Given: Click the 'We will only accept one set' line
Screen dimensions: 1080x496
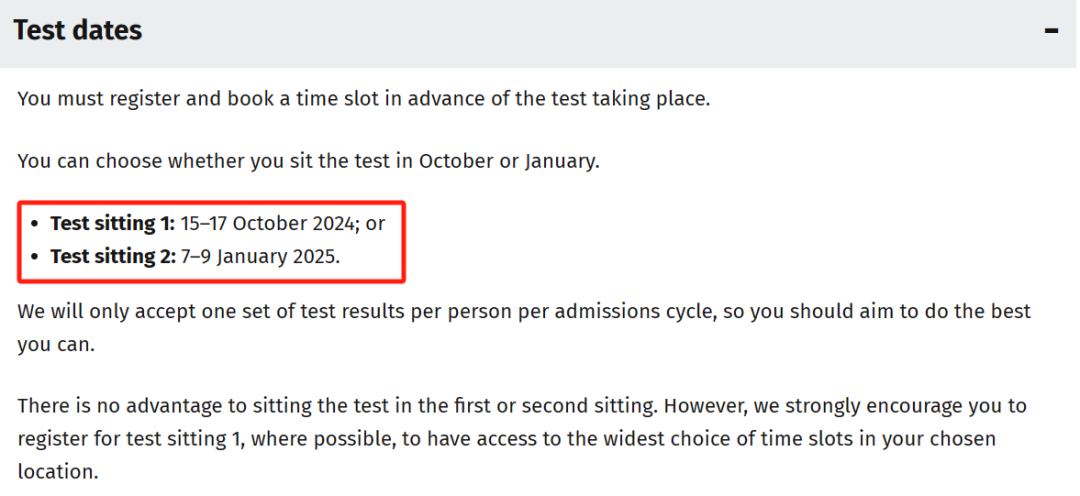Looking at the screenshot, I should coord(524,311).
